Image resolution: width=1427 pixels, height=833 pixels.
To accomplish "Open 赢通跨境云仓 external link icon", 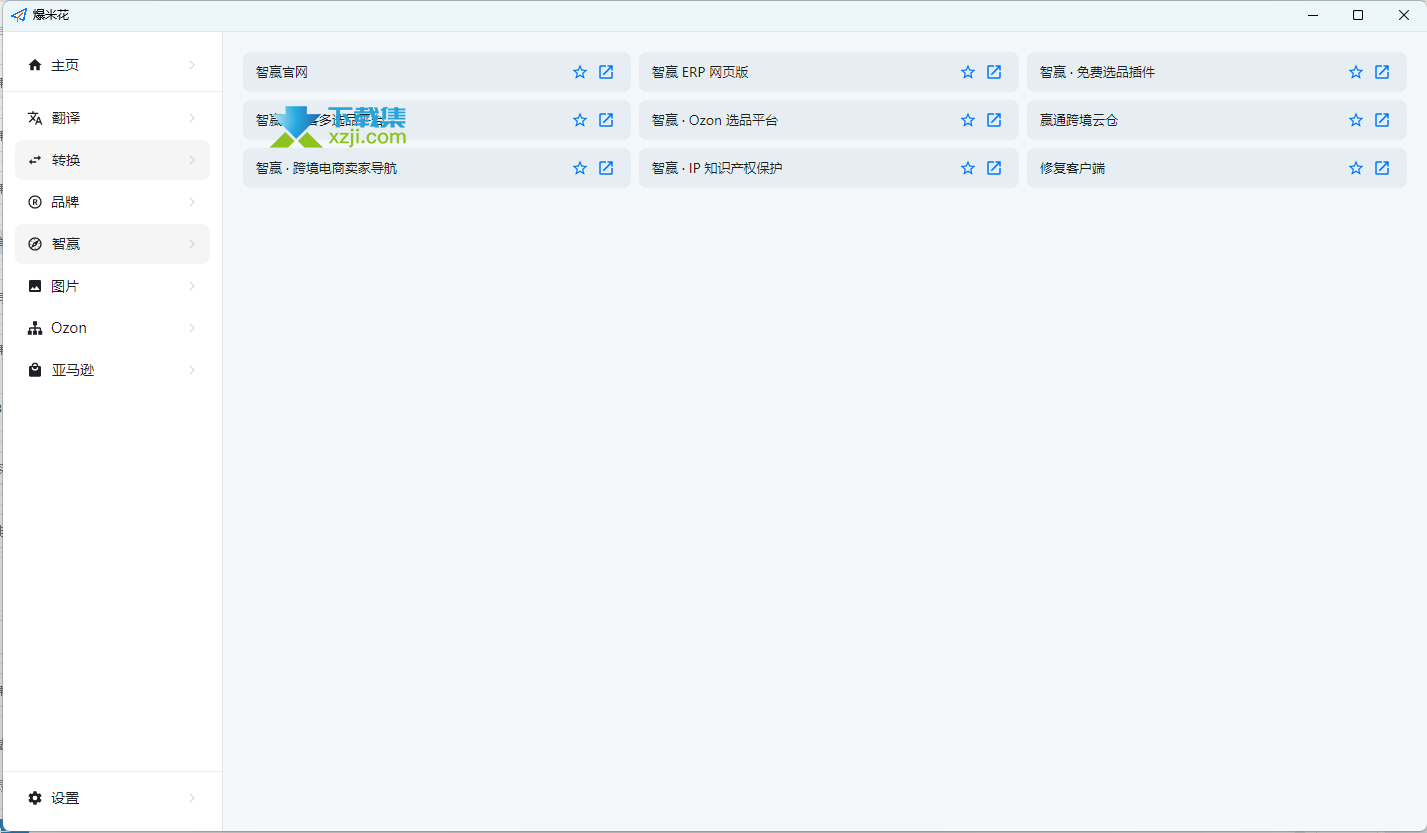I will (1382, 120).
